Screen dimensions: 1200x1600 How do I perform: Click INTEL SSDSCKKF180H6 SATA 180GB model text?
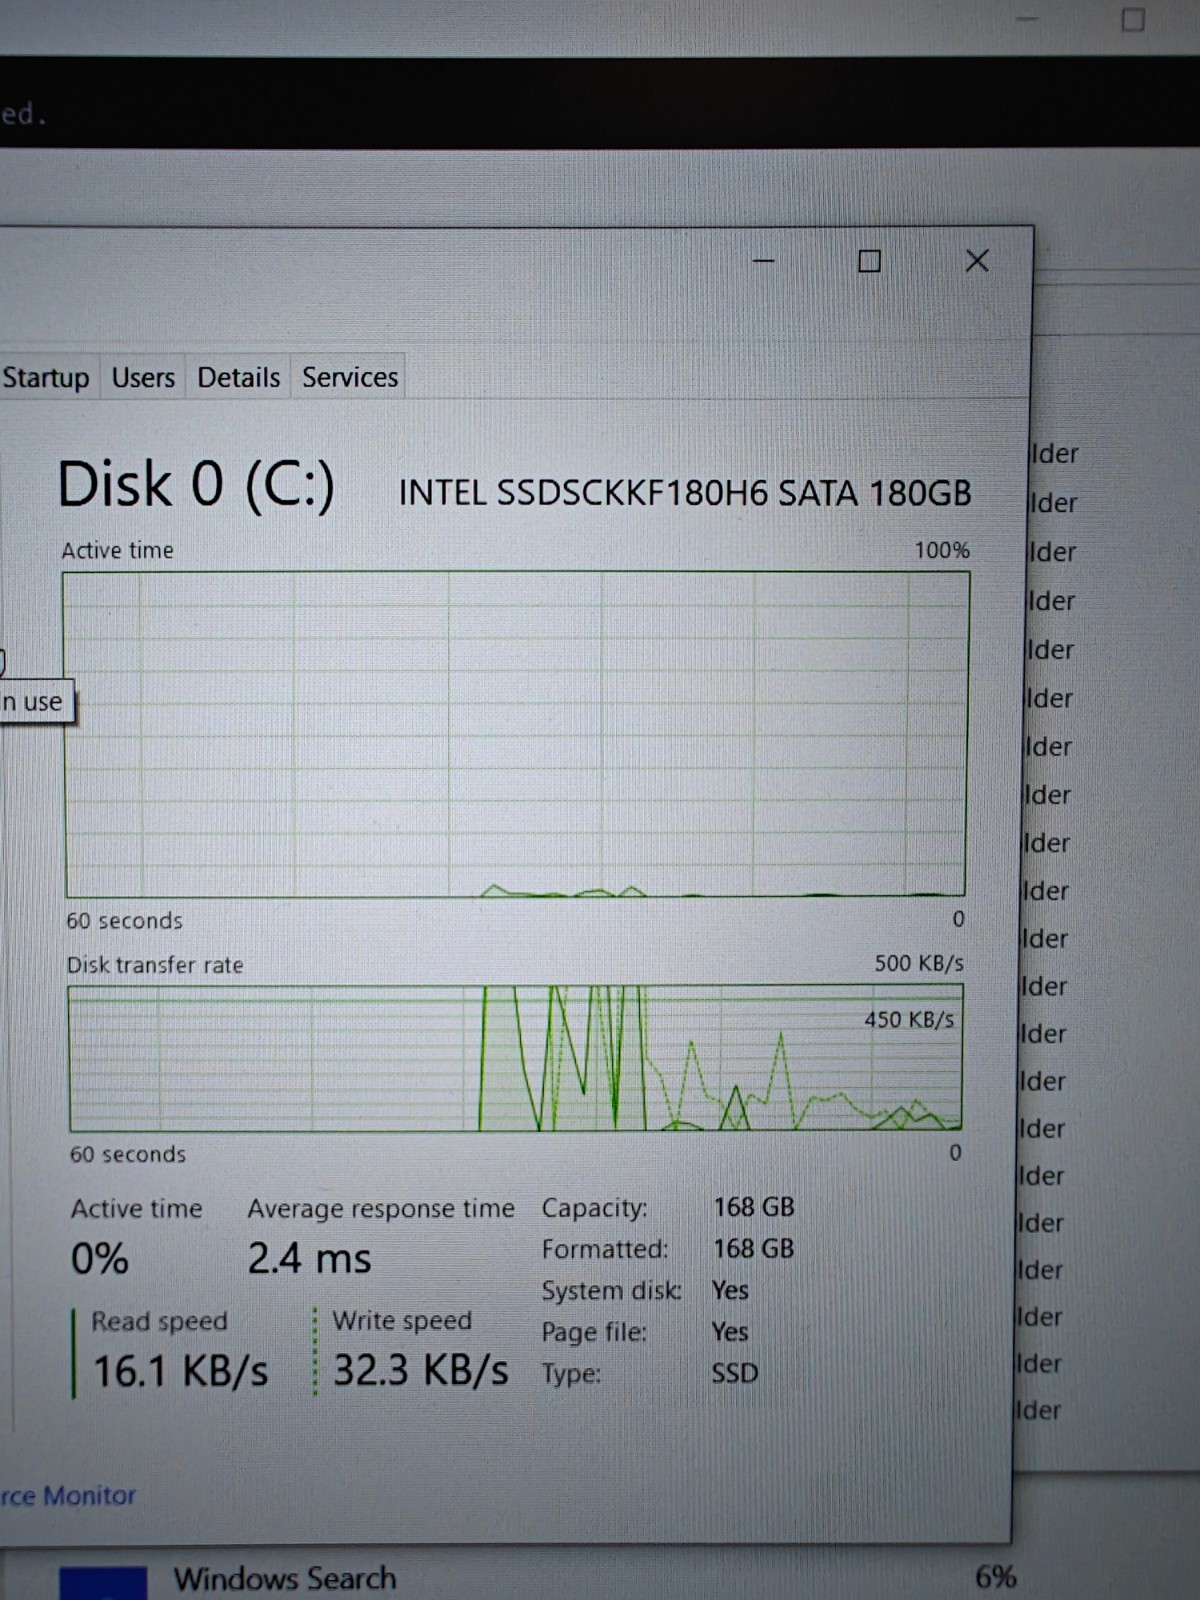point(685,493)
